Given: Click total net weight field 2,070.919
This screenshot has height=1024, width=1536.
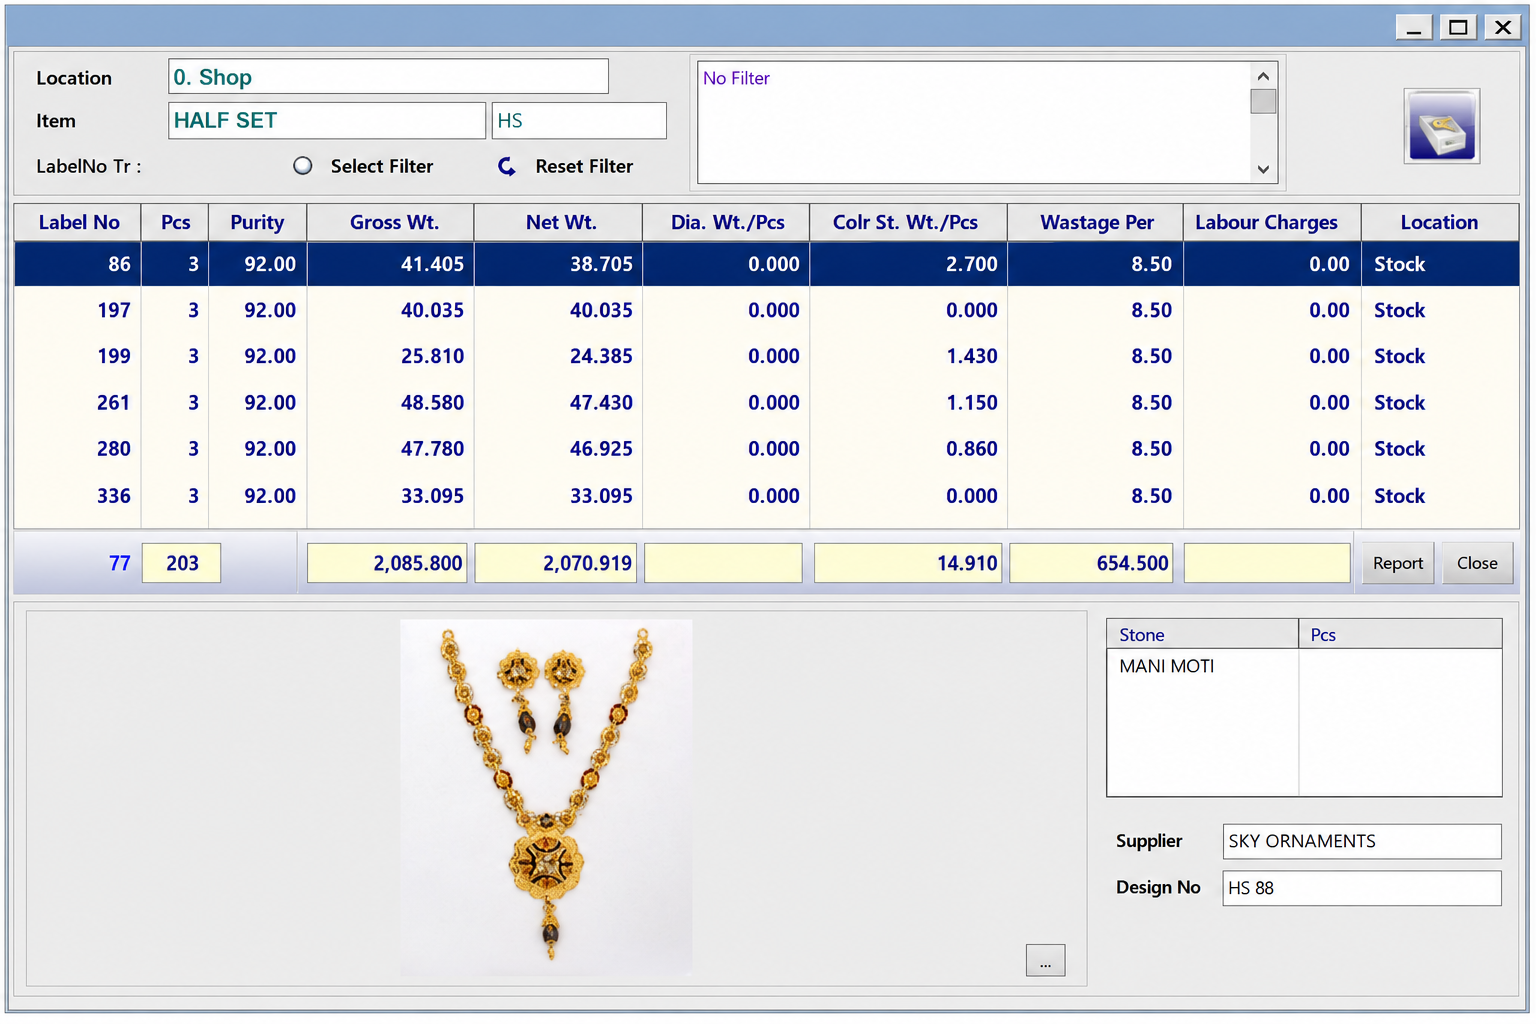Looking at the screenshot, I should click(556, 563).
